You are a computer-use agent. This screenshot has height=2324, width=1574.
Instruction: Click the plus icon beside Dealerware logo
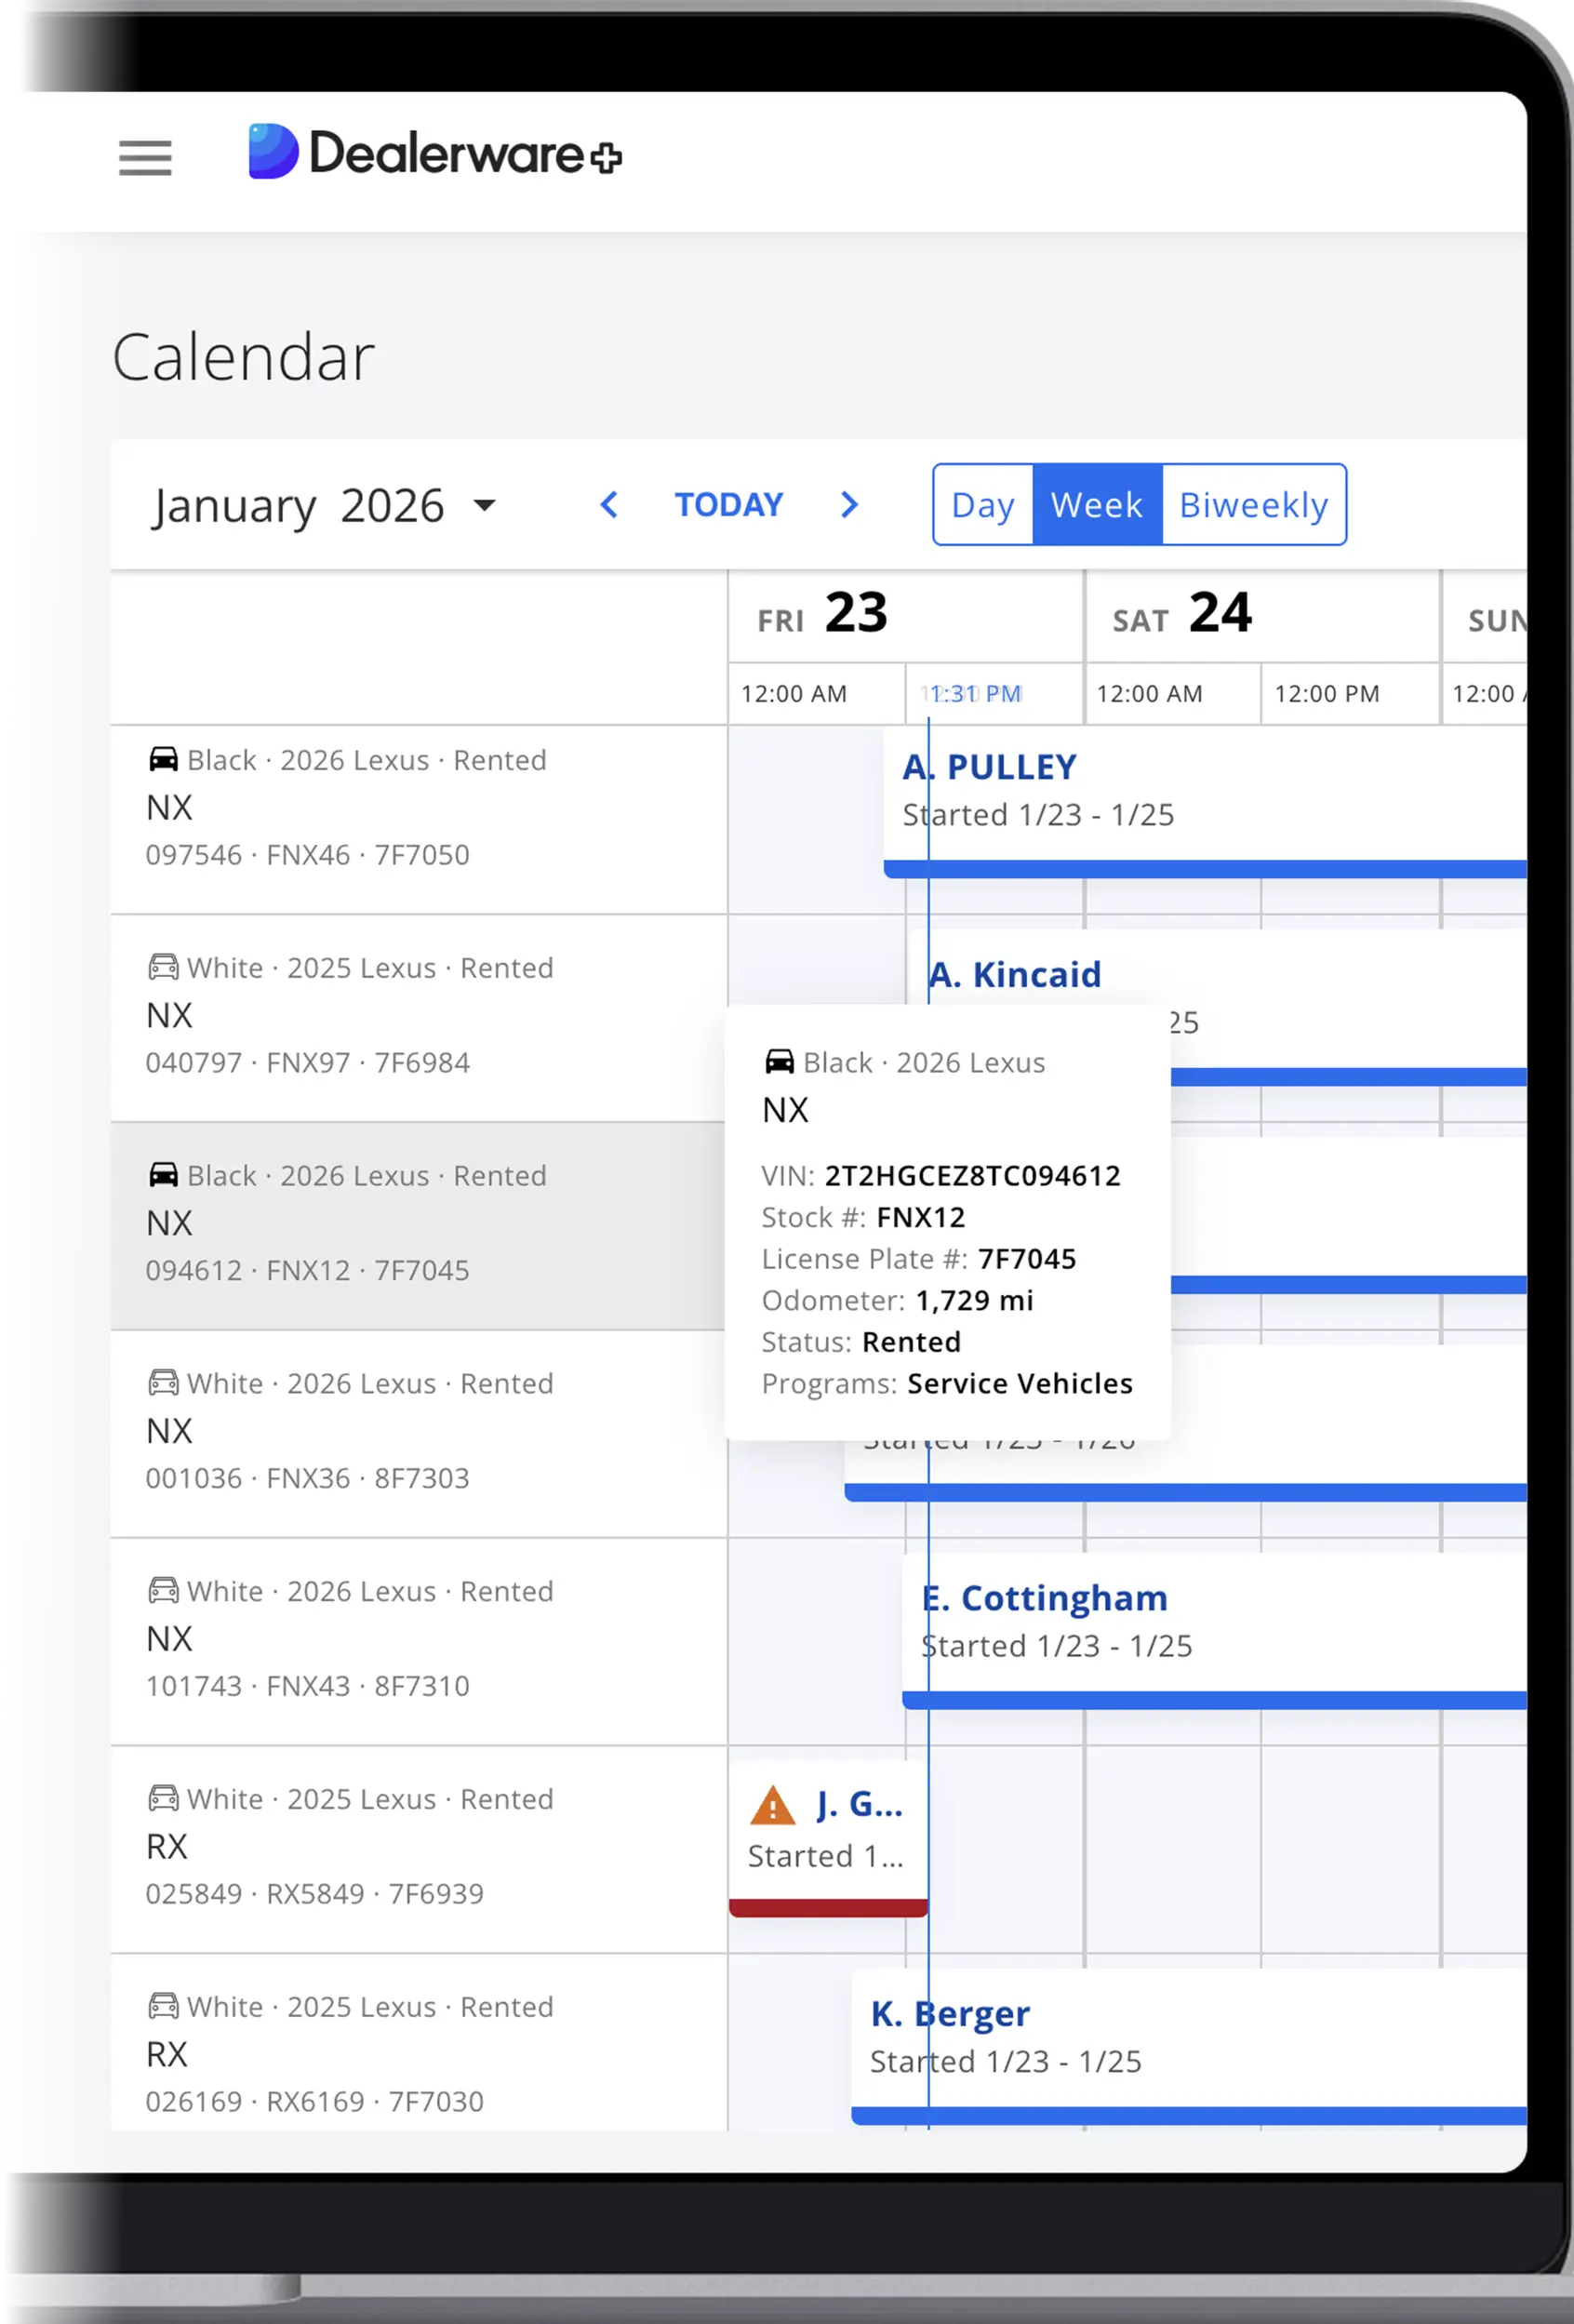pyautogui.click(x=607, y=157)
